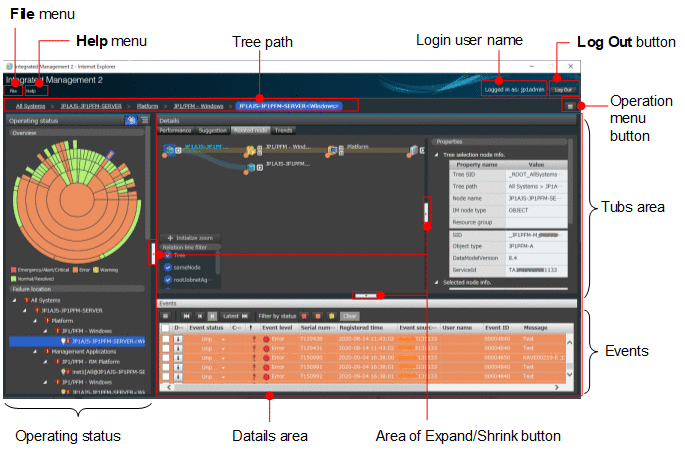Click Initialize zoom button
685x452 pixels.
click(x=190, y=238)
